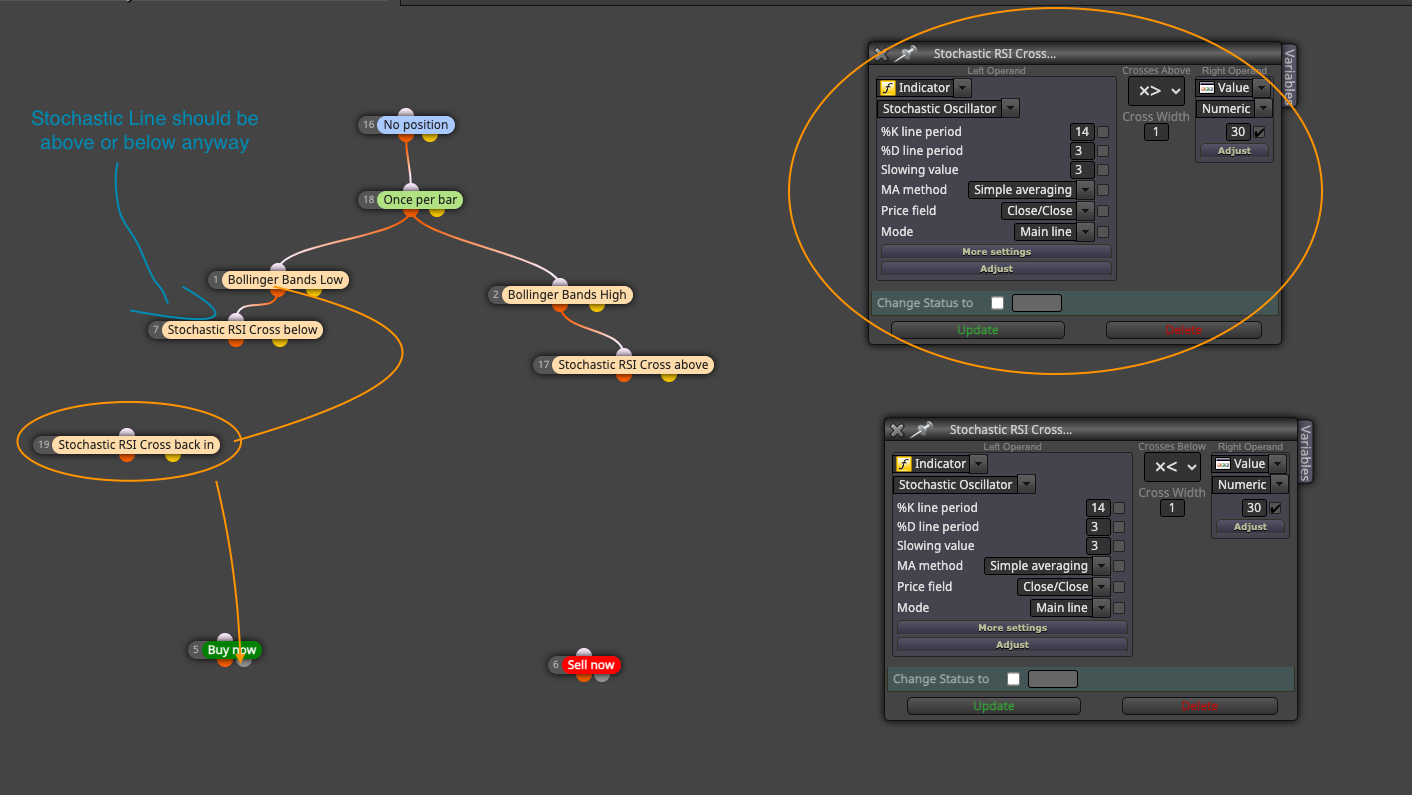Click the Indicator function icon in Crosses Below panel

903,464
